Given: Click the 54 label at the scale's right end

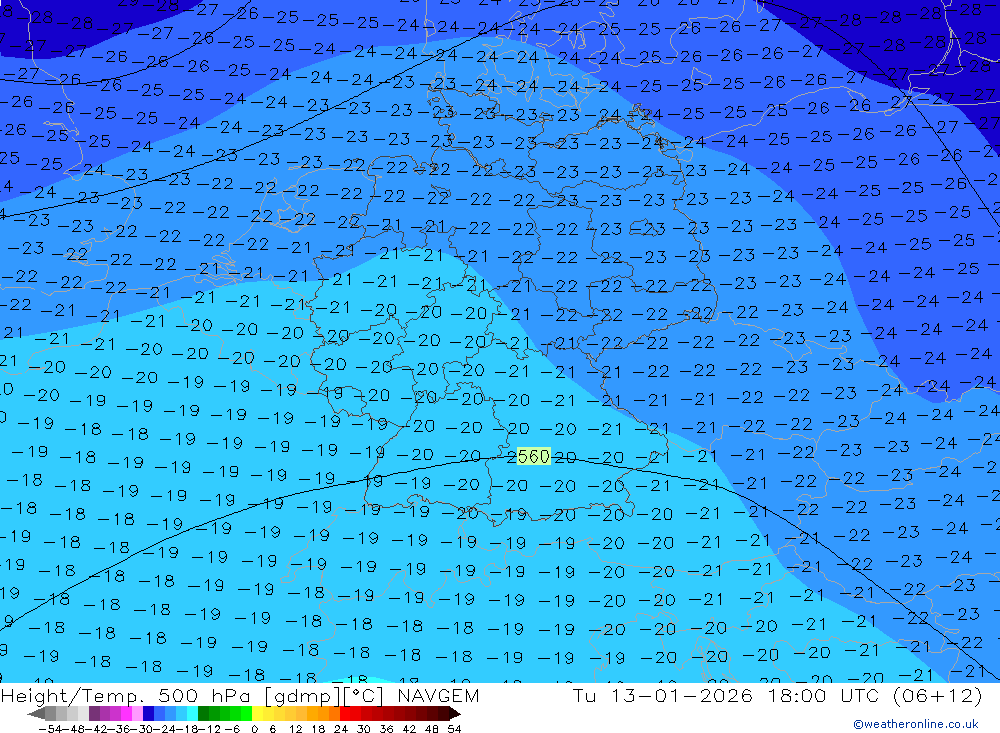Looking at the screenshot, I should pyautogui.click(x=454, y=728).
